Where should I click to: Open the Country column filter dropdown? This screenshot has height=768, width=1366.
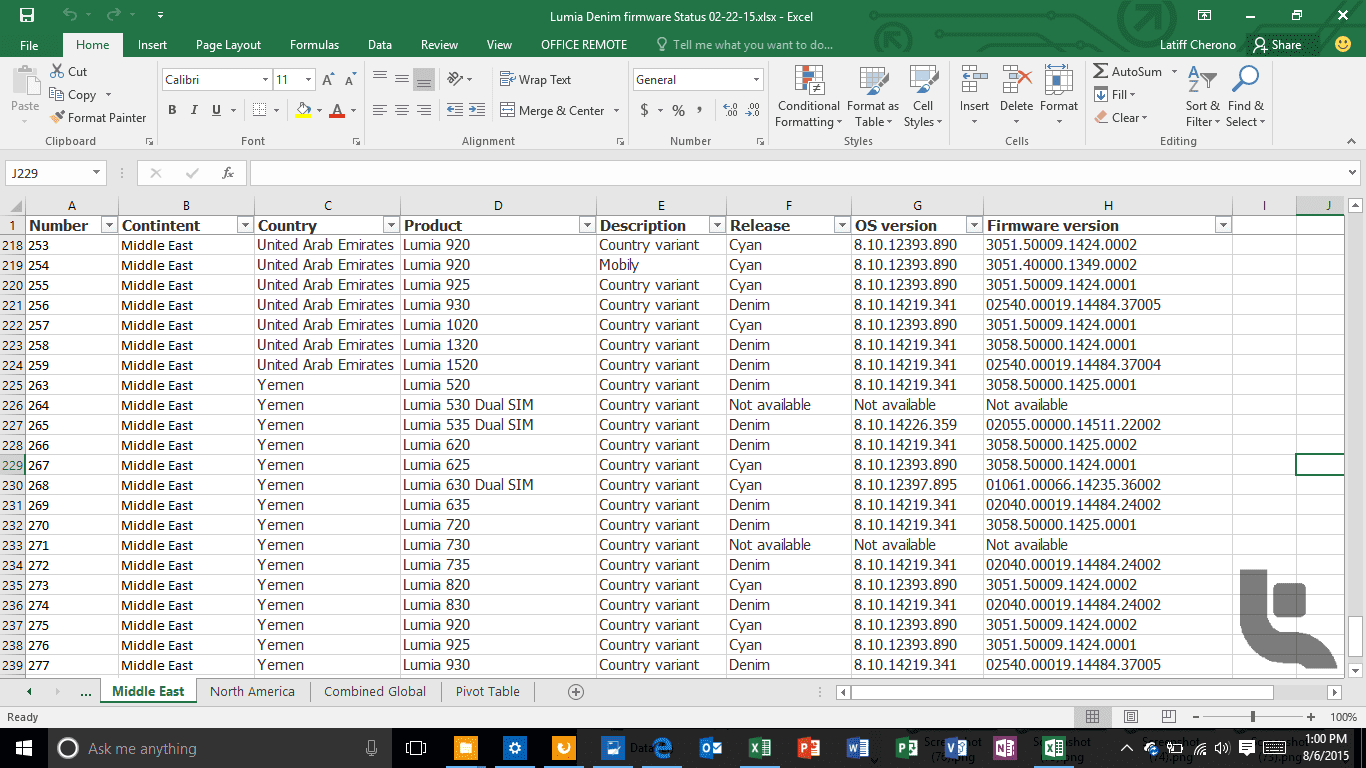[x=391, y=226]
